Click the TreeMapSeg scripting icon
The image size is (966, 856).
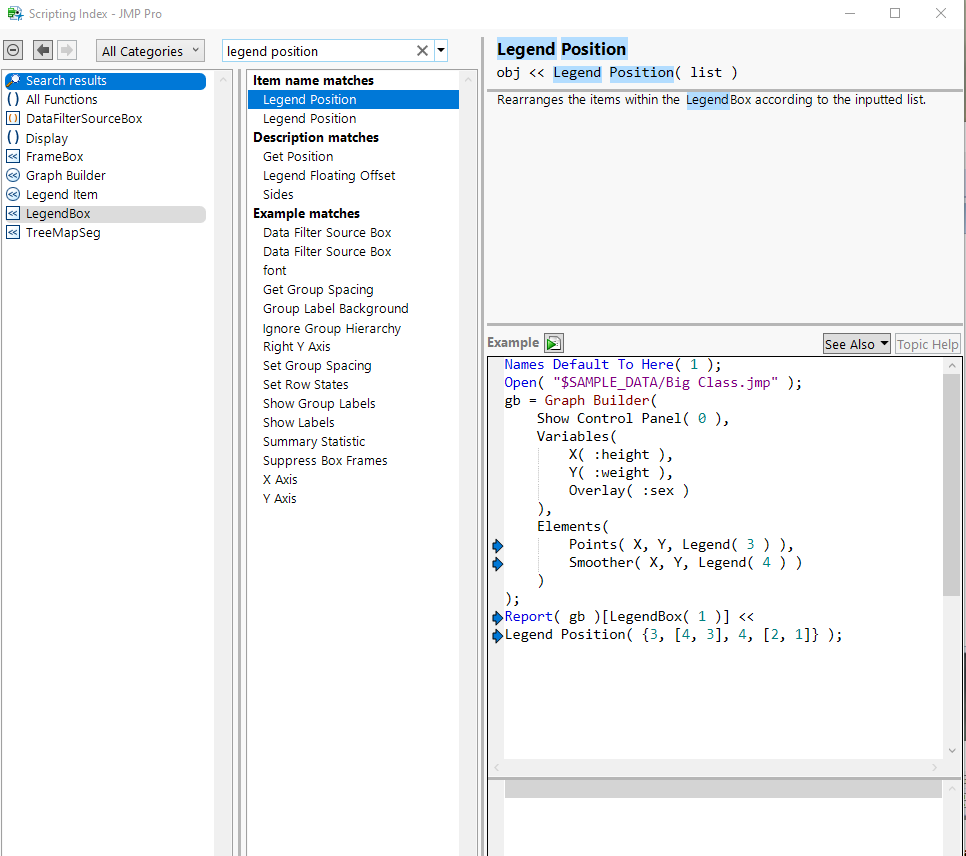point(12,232)
